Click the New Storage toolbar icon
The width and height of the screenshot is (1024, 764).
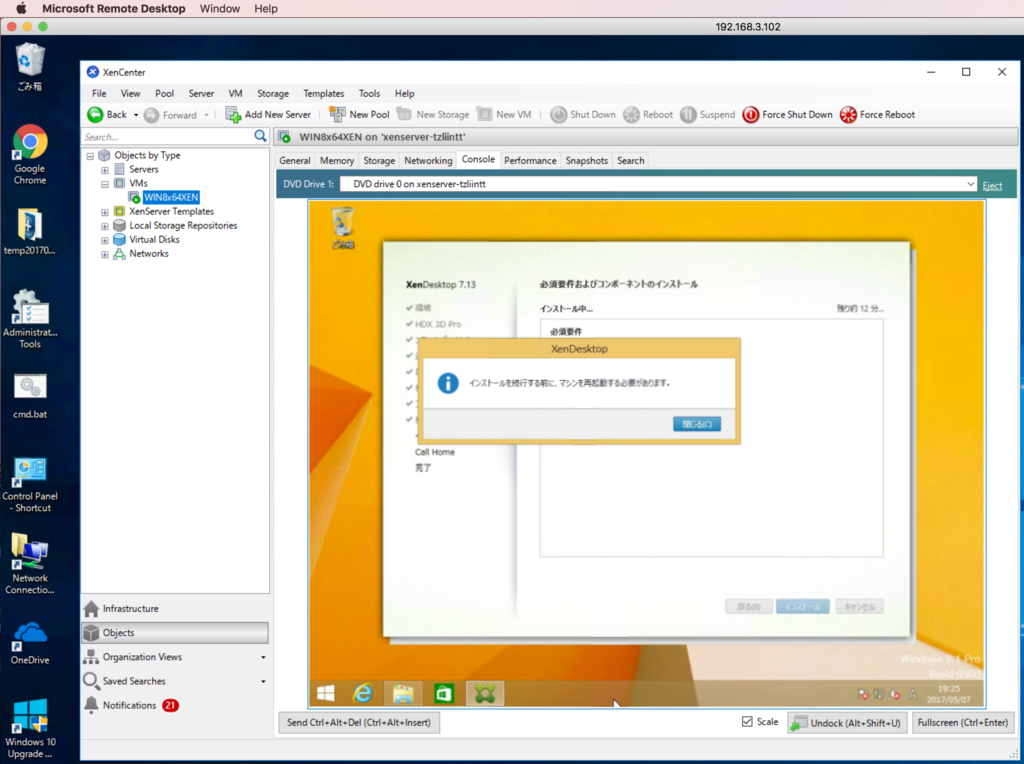click(x=404, y=114)
